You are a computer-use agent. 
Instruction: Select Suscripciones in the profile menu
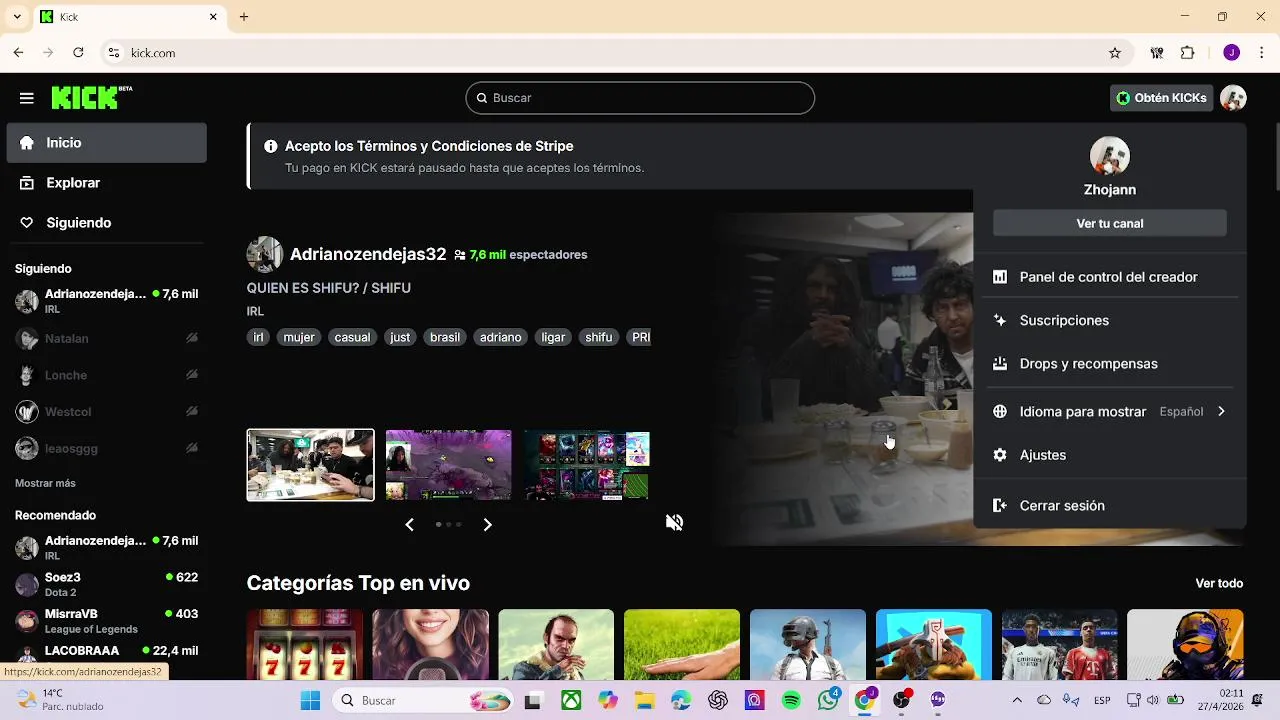(1110, 320)
